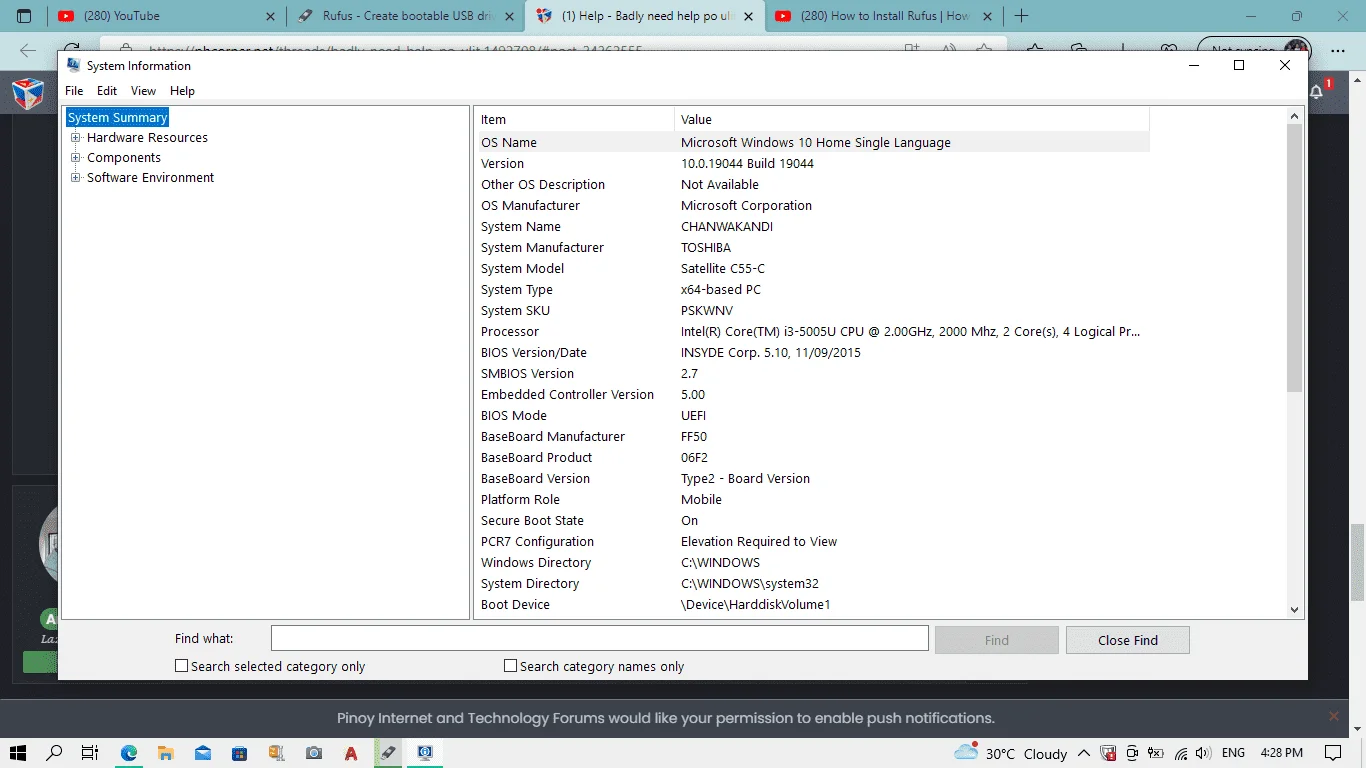
Task: Open the Help menu in System Information
Action: (182, 91)
